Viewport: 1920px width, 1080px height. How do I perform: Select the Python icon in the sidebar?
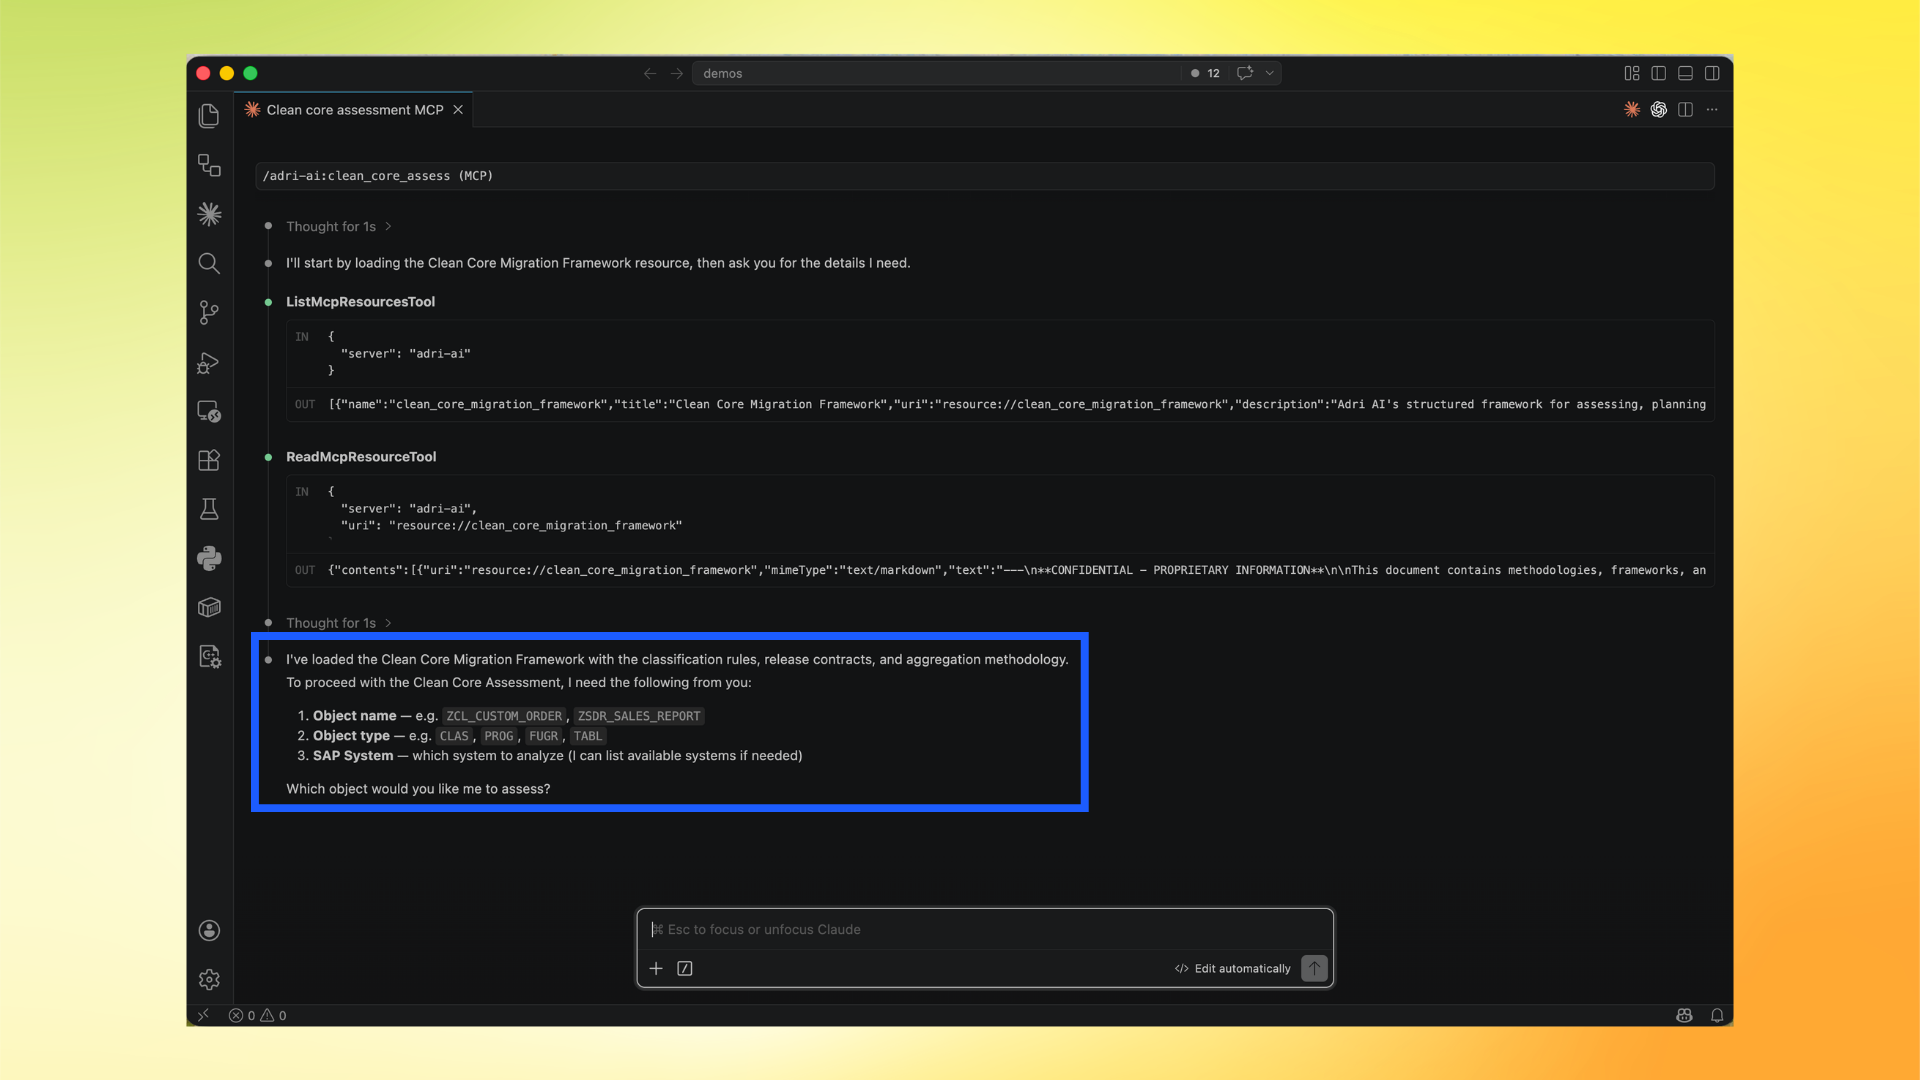pyautogui.click(x=209, y=558)
